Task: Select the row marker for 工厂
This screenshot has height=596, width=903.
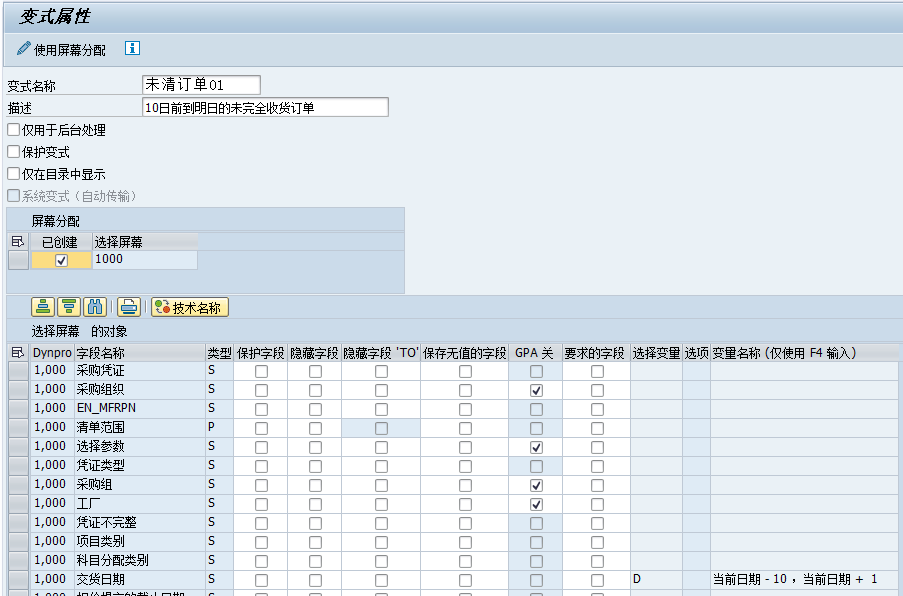Action: (x=18, y=504)
